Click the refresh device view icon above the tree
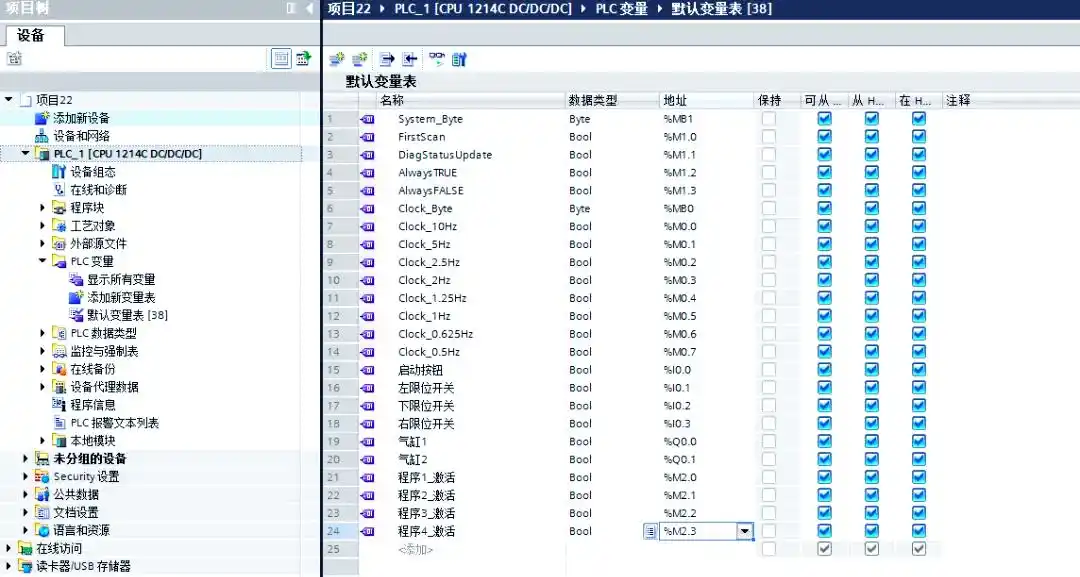The image size is (1080, 577). point(301,58)
